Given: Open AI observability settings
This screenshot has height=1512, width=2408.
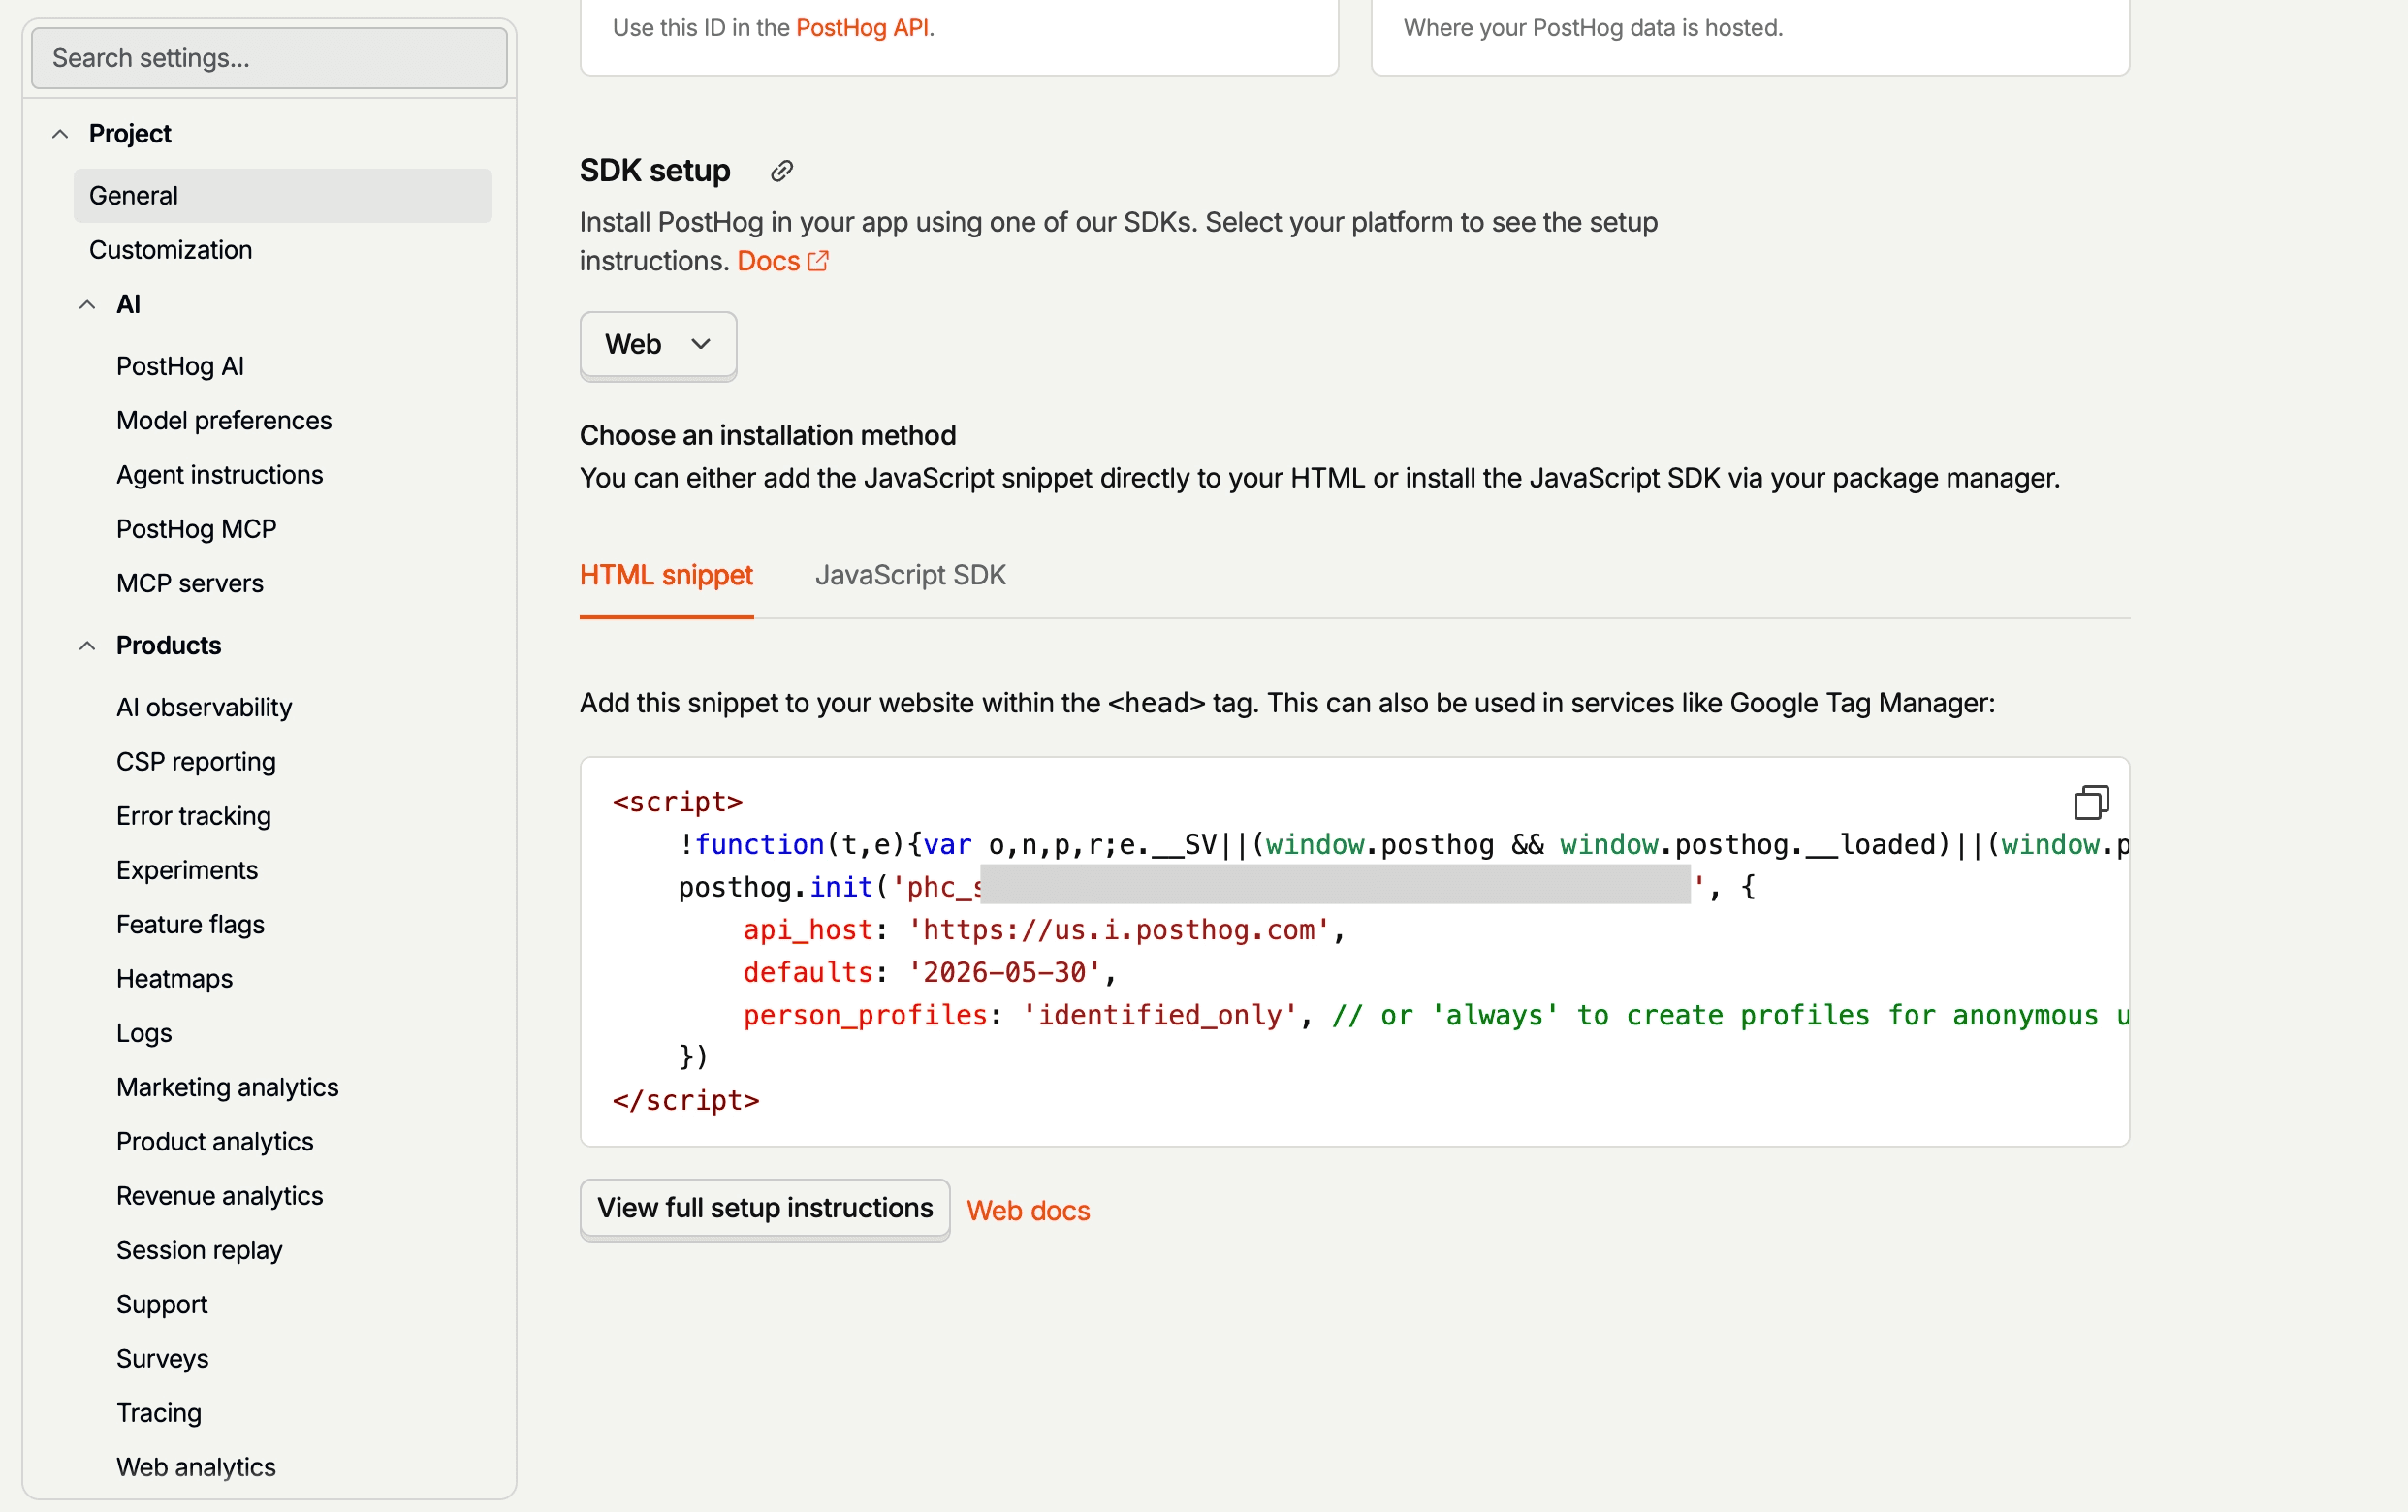Looking at the screenshot, I should coord(296,707).
